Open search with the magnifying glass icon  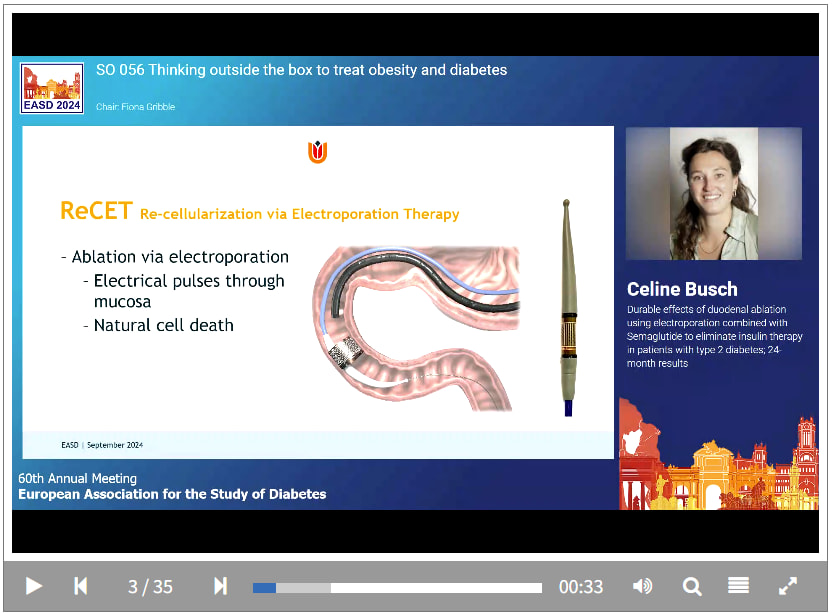coord(691,586)
